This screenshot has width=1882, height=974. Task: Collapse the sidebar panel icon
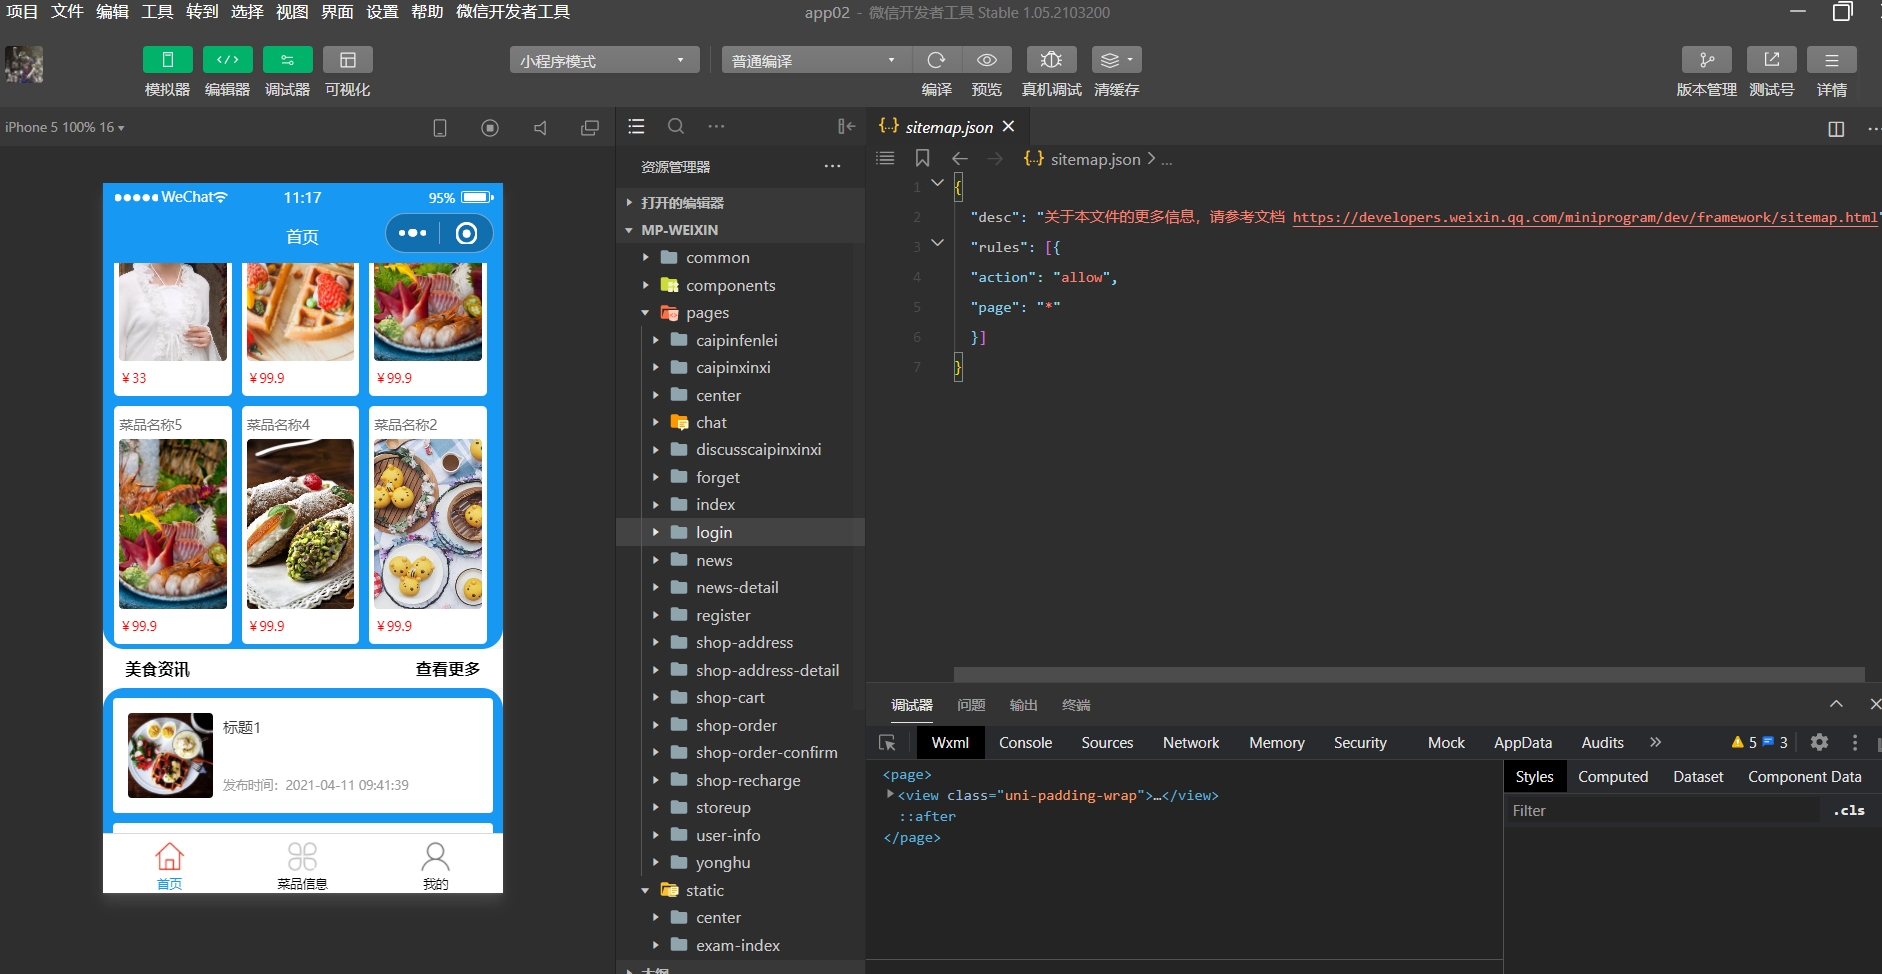pos(846,127)
